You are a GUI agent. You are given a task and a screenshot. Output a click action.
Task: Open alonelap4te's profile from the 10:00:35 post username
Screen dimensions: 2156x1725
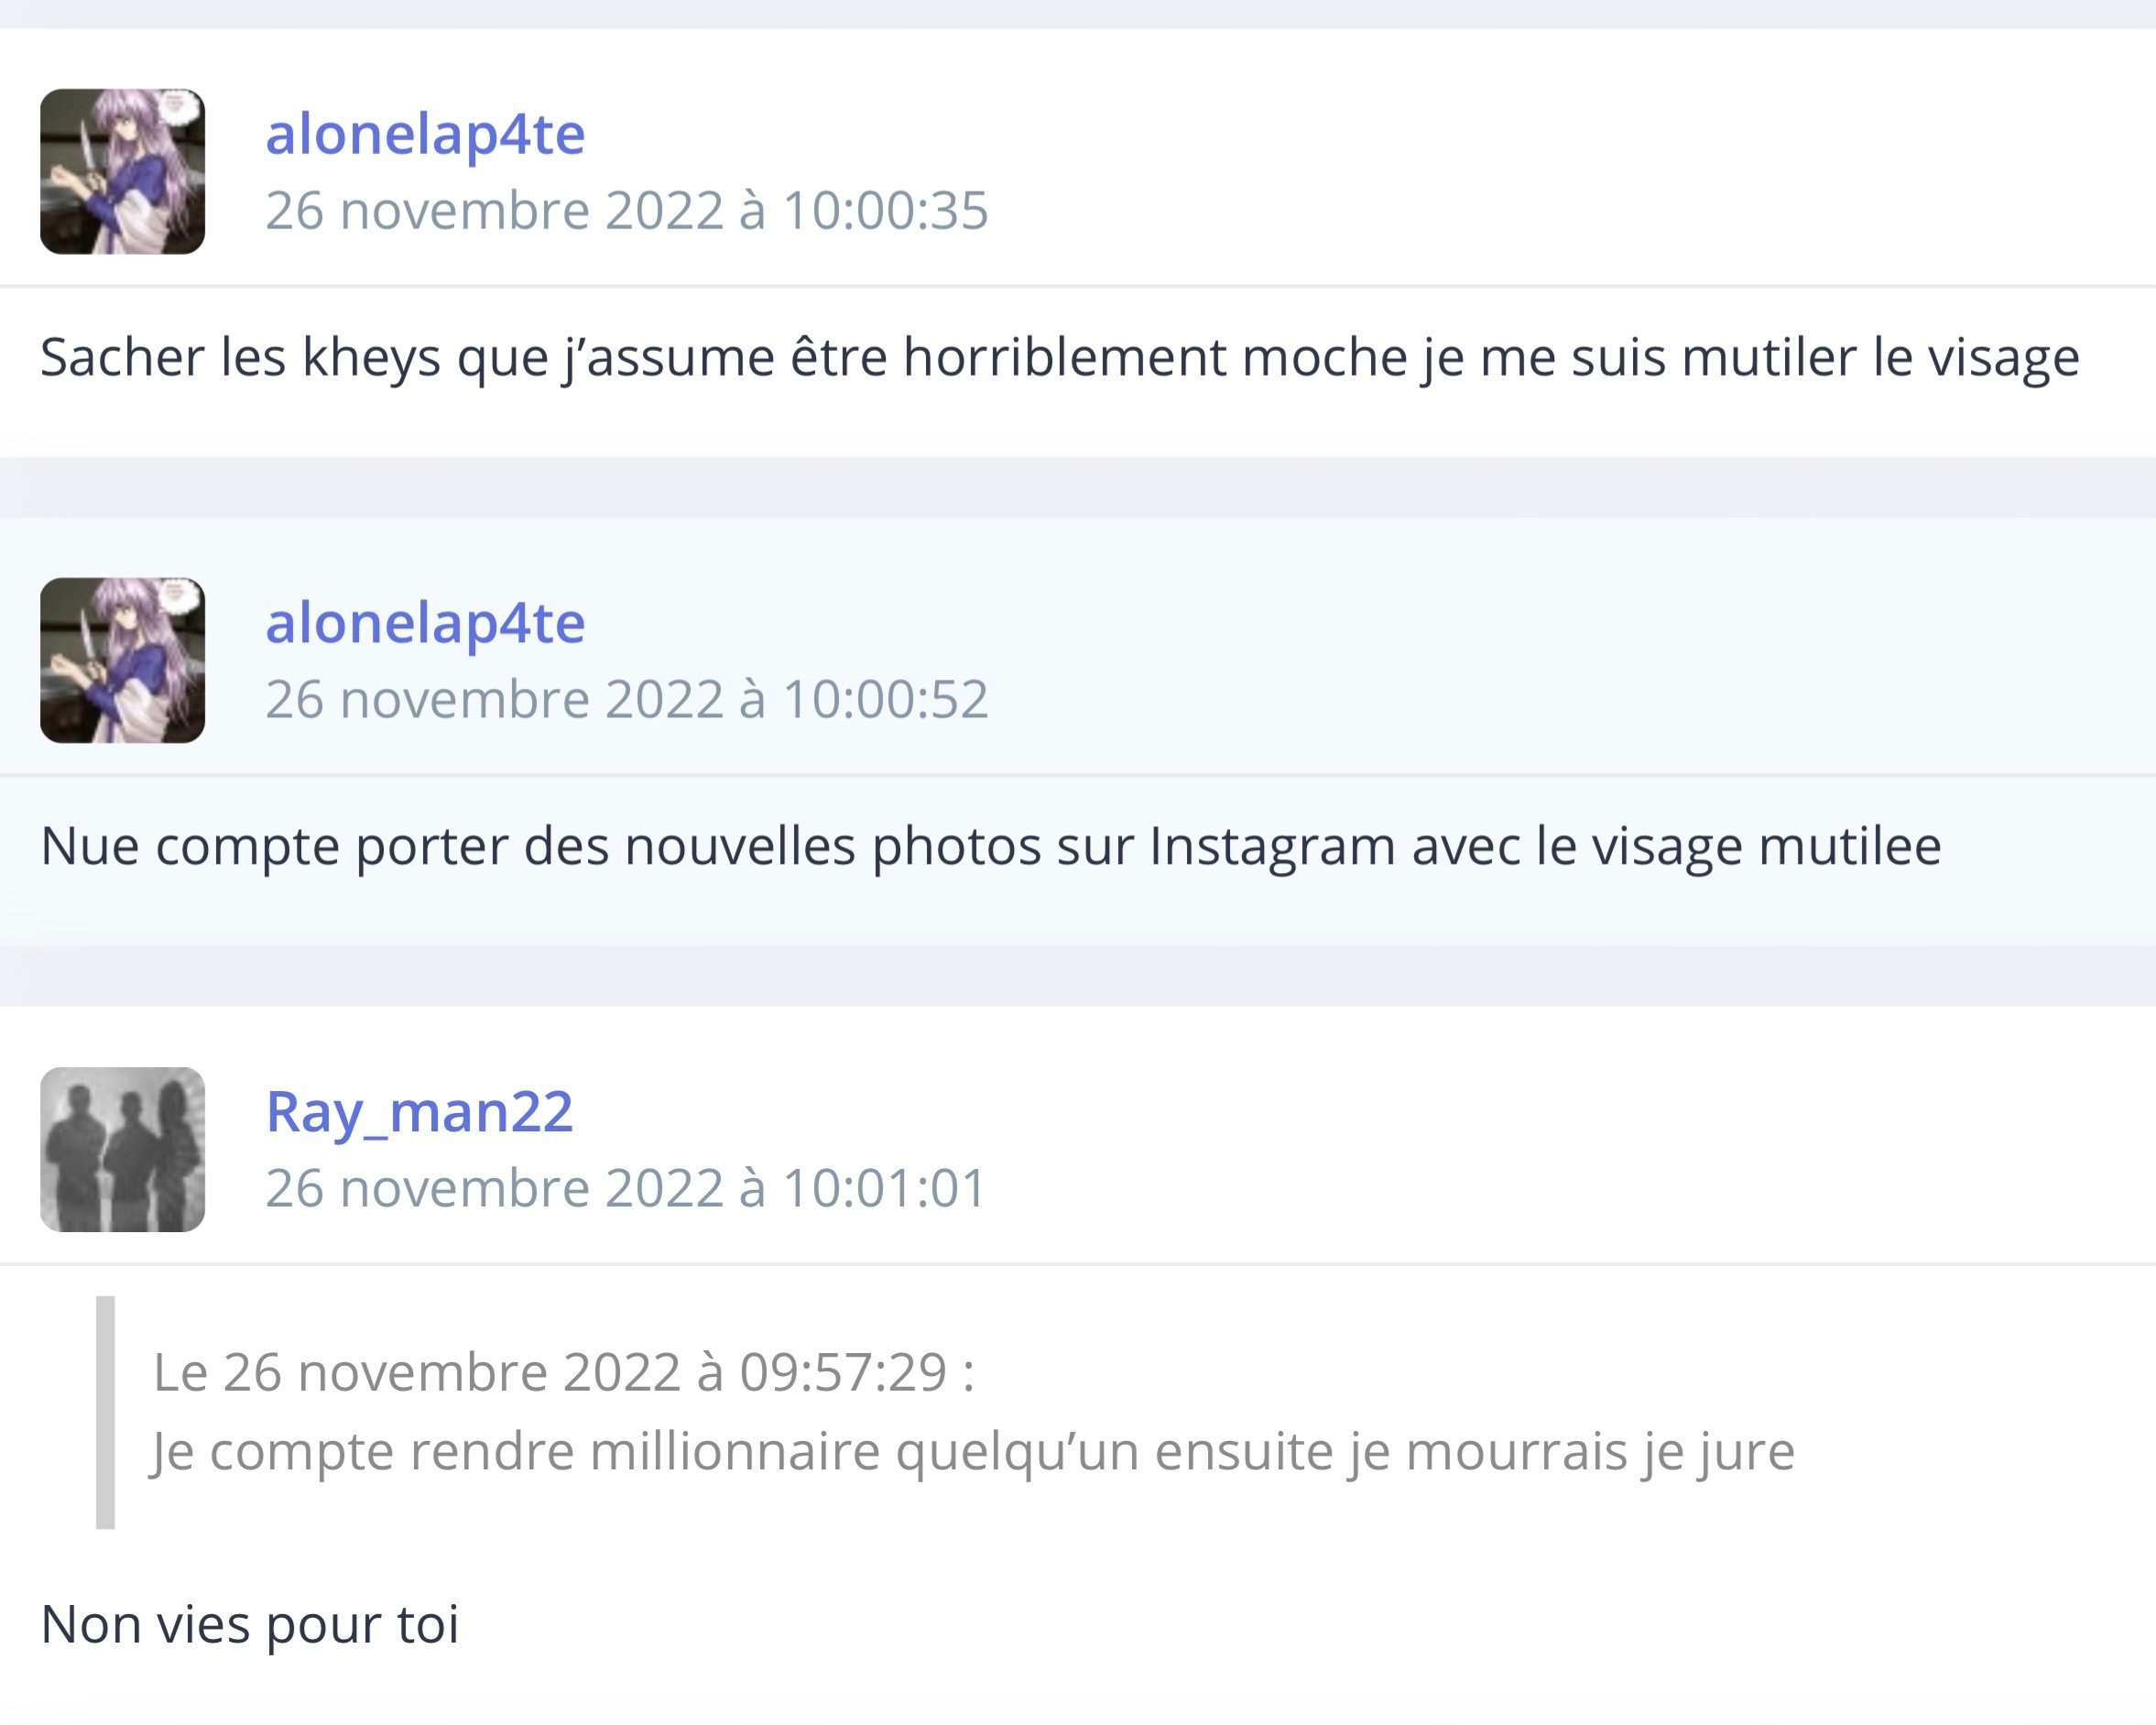pos(425,134)
